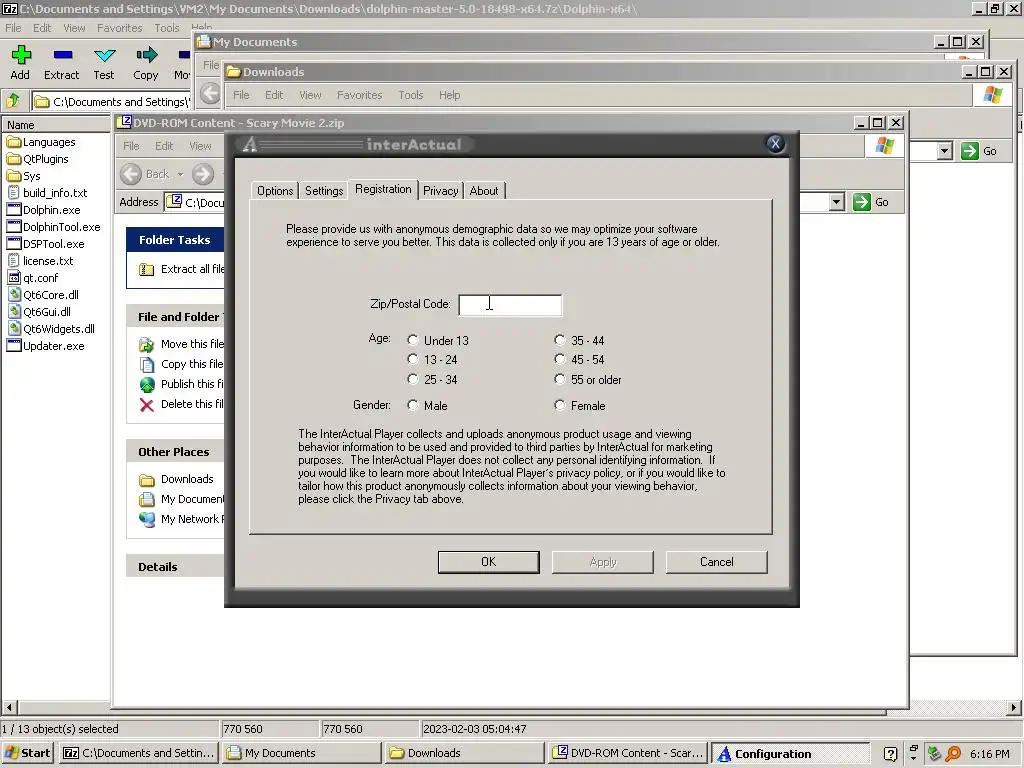1024x768 pixels.
Task: Select the 13 - 24 age option
Action: (413, 359)
